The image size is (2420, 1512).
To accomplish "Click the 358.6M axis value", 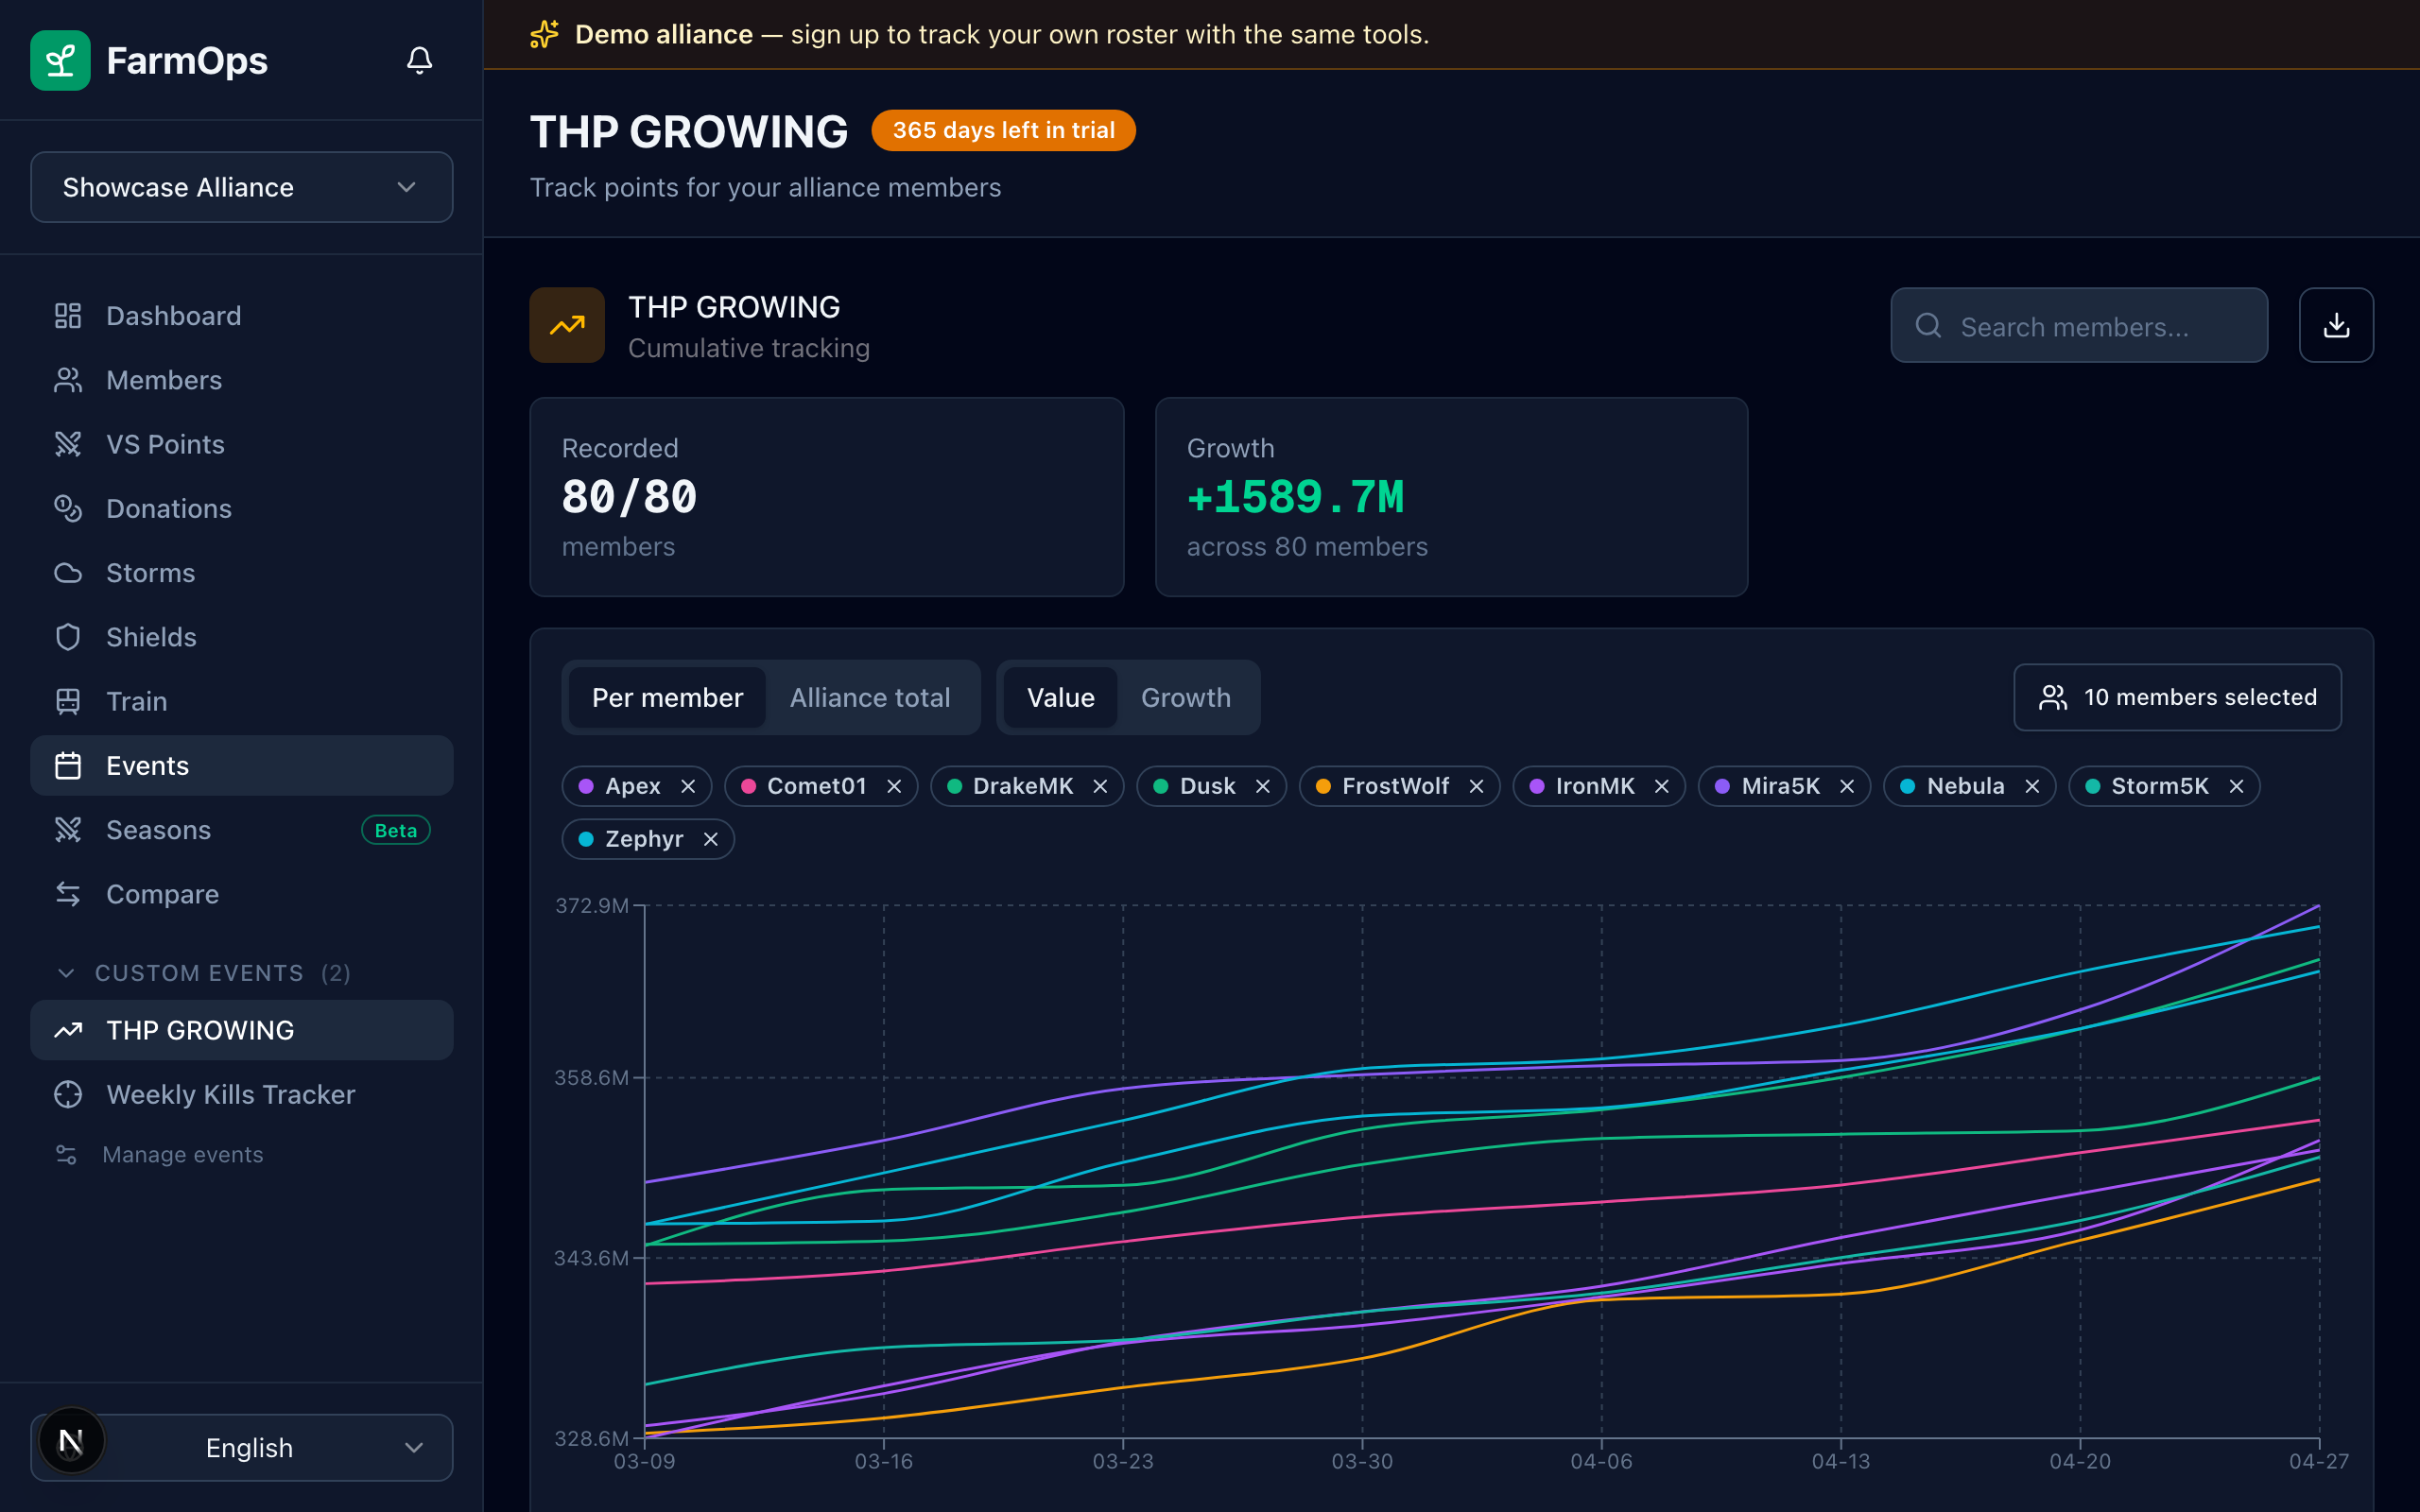I will [x=591, y=1078].
